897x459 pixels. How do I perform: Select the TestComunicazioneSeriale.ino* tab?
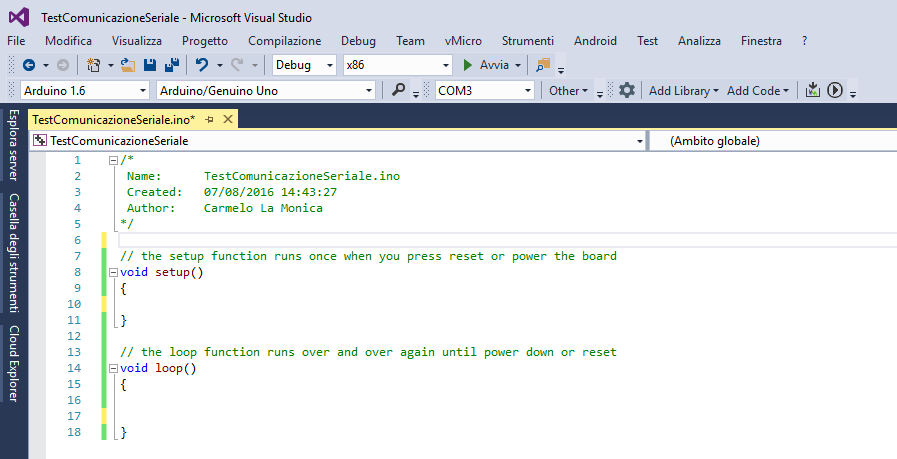click(x=114, y=119)
